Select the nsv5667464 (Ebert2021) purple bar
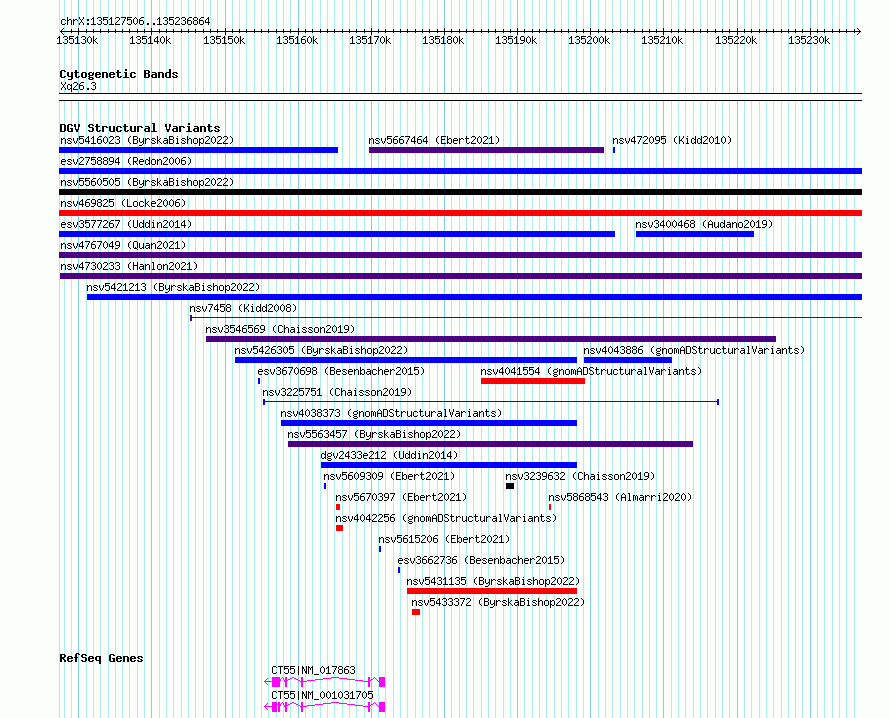 point(486,150)
